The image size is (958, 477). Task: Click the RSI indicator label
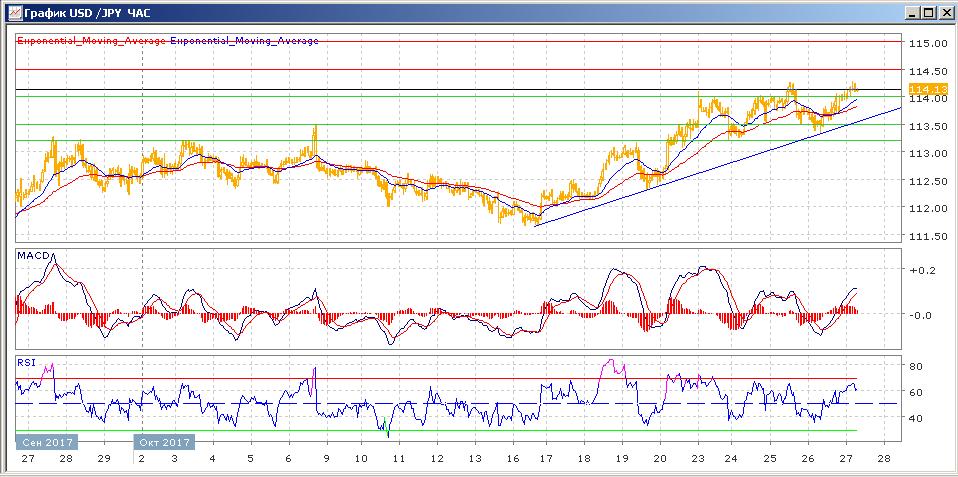pyautogui.click(x=26, y=361)
